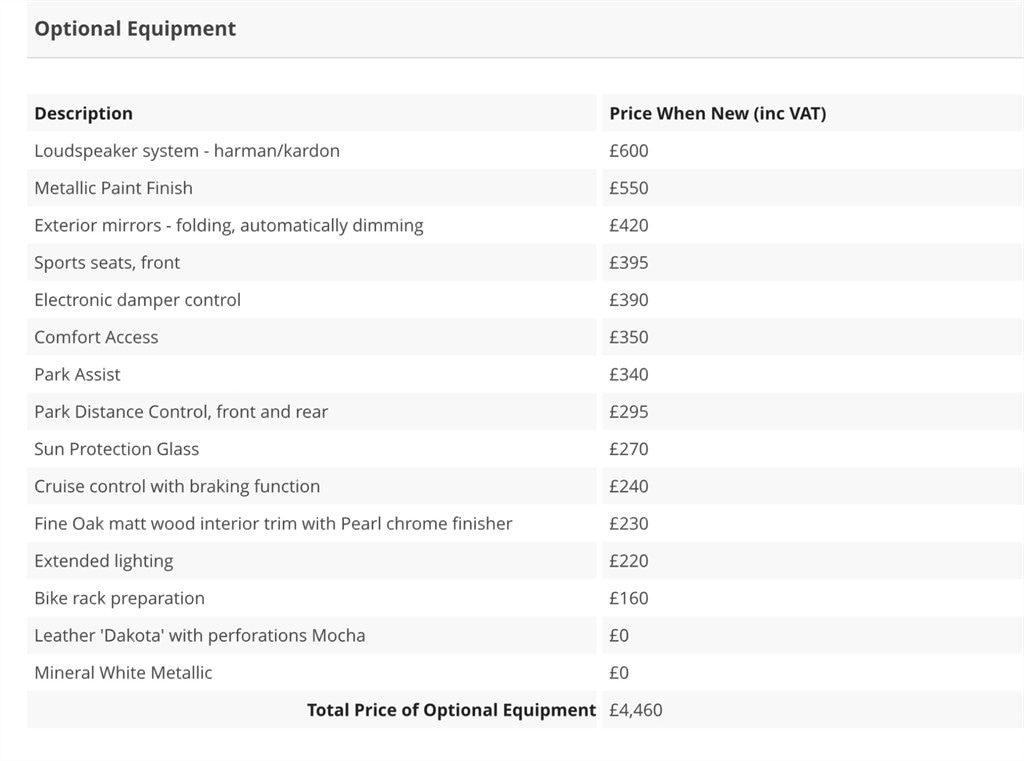Select the Metallic Paint Finish row
This screenshot has height=761, width=1024.
click(x=113, y=188)
